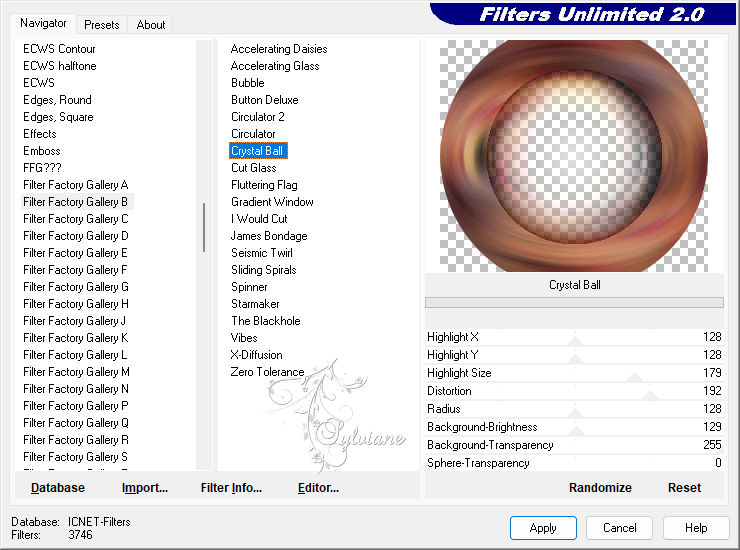Select the ECWS category
The height and width of the screenshot is (550, 740).
pyautogui.click(x=39, y=83)
